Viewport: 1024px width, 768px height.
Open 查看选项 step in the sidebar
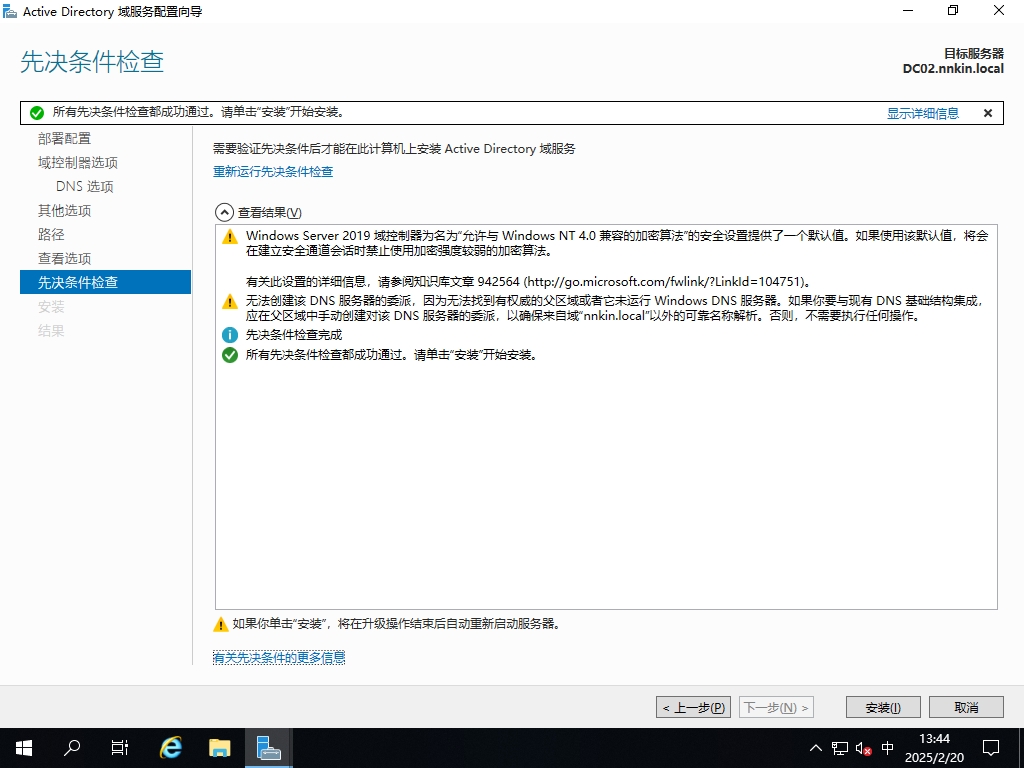click(x=64, y=258)
